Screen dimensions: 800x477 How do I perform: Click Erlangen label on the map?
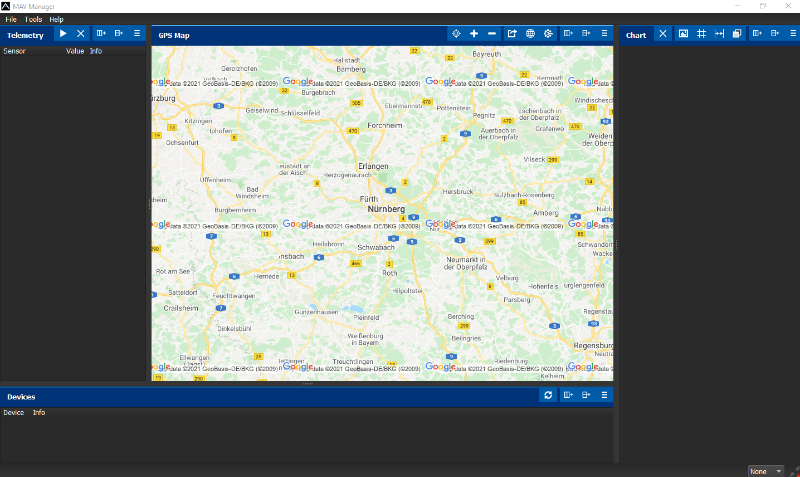tap(373, 166)
